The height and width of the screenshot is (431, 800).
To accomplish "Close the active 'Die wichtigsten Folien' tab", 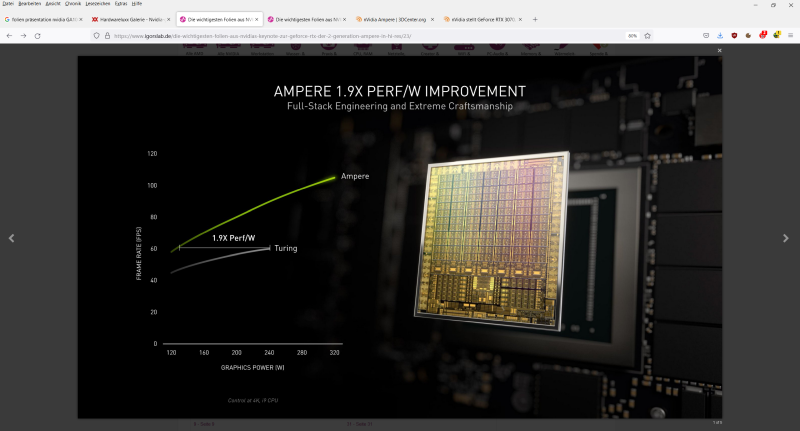I will coord(257,19).
